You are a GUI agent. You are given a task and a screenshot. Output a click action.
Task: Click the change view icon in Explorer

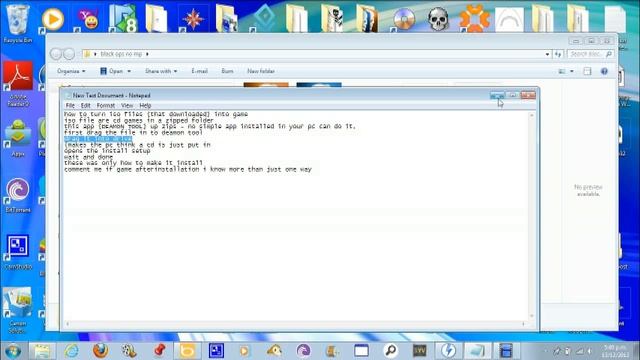click(x=562, y=71)
